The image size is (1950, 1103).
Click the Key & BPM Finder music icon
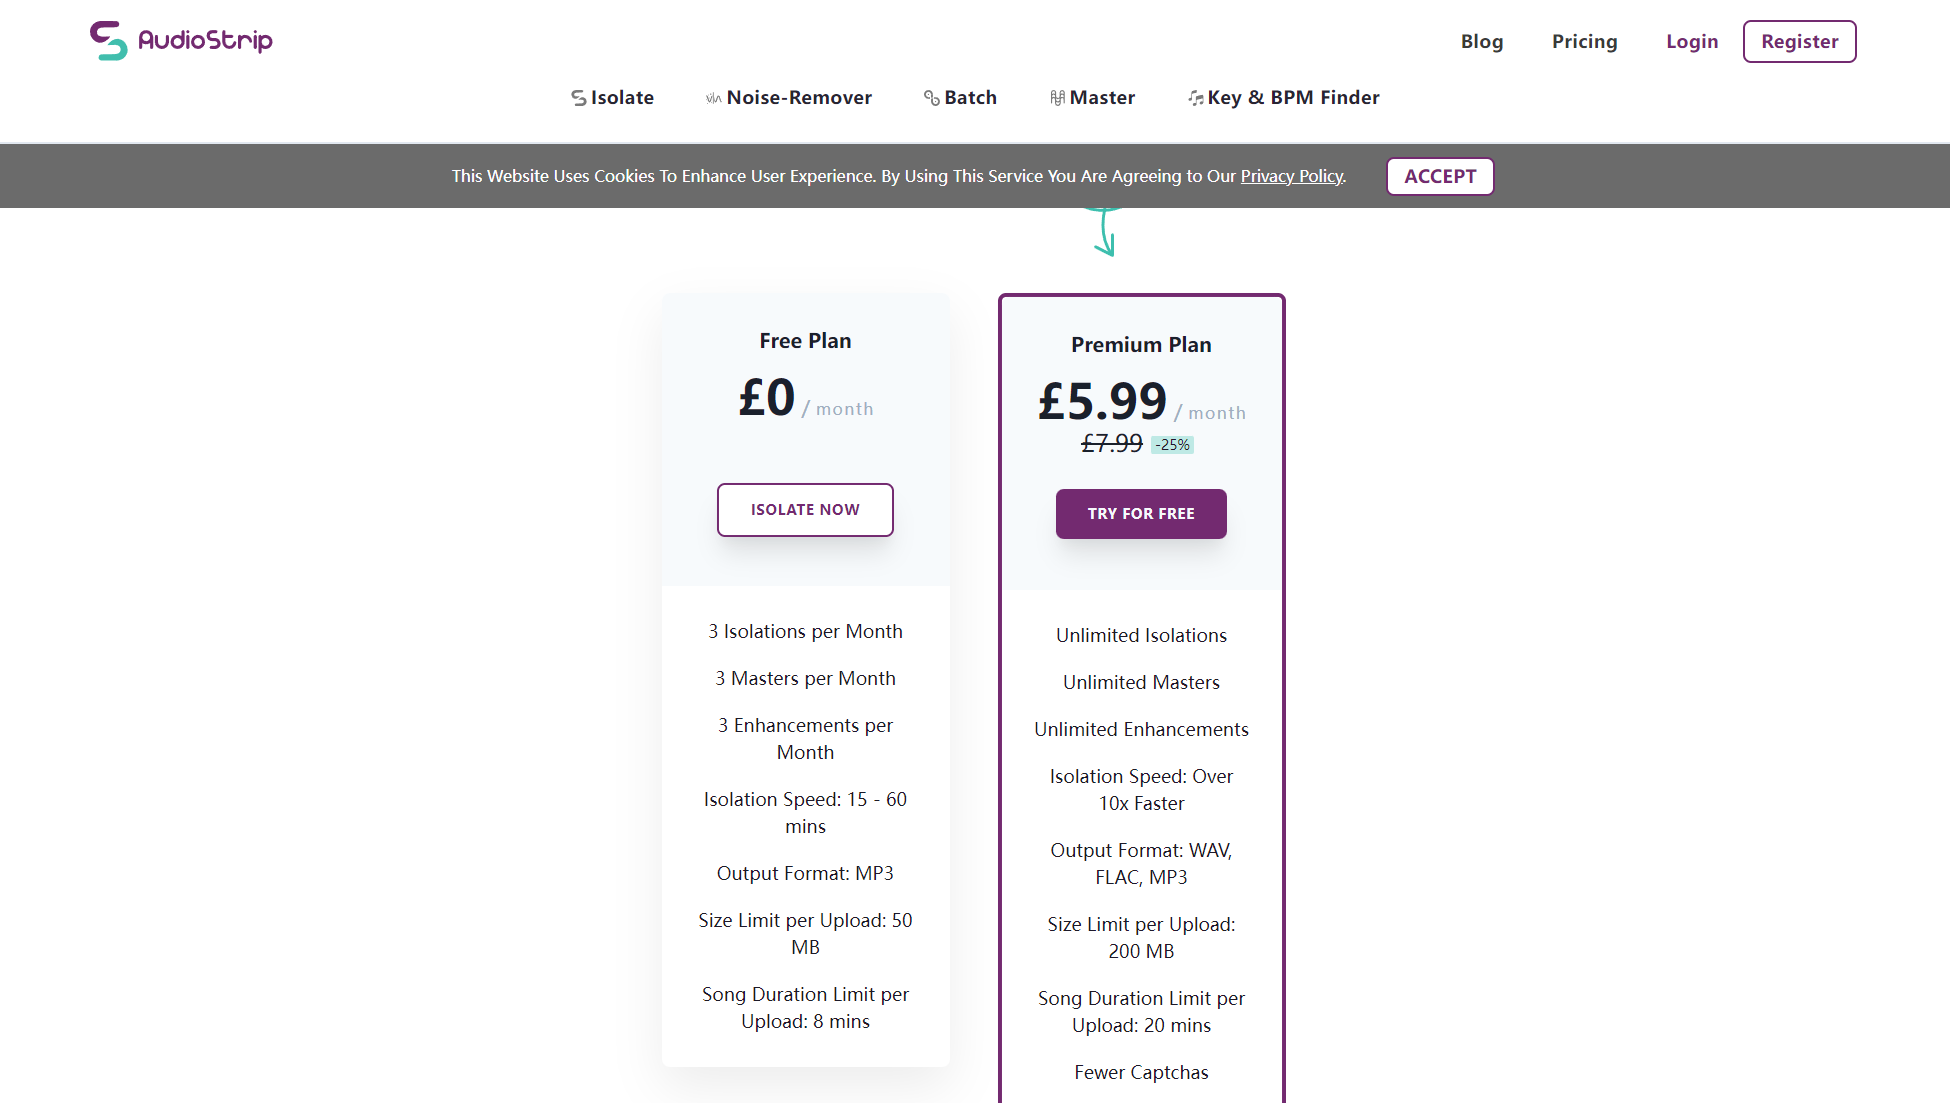1195,98
